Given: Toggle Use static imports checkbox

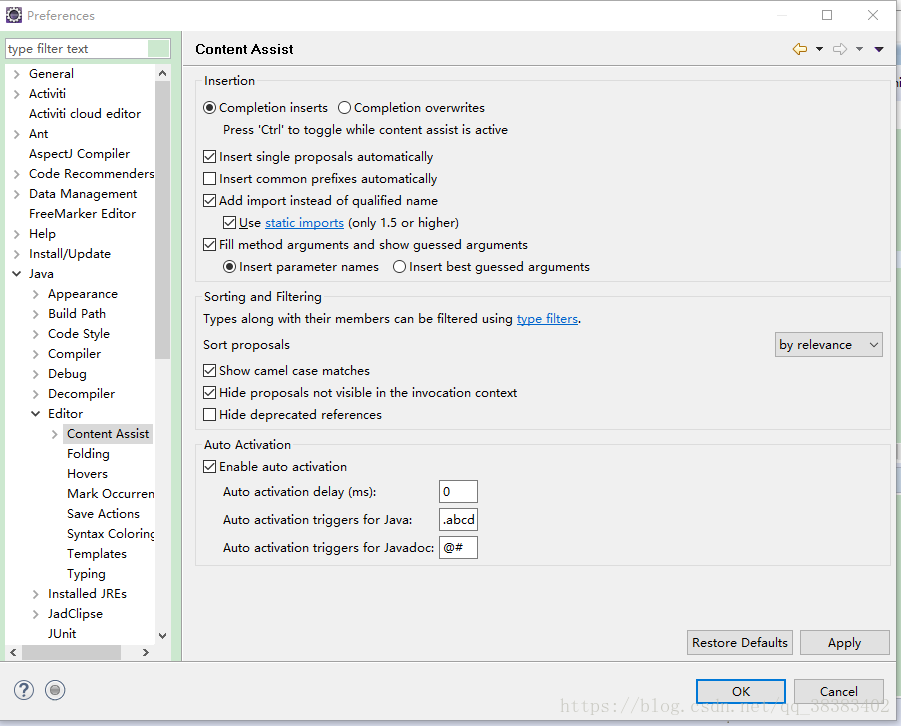Looking at the screenshot, I should (229, 222).
